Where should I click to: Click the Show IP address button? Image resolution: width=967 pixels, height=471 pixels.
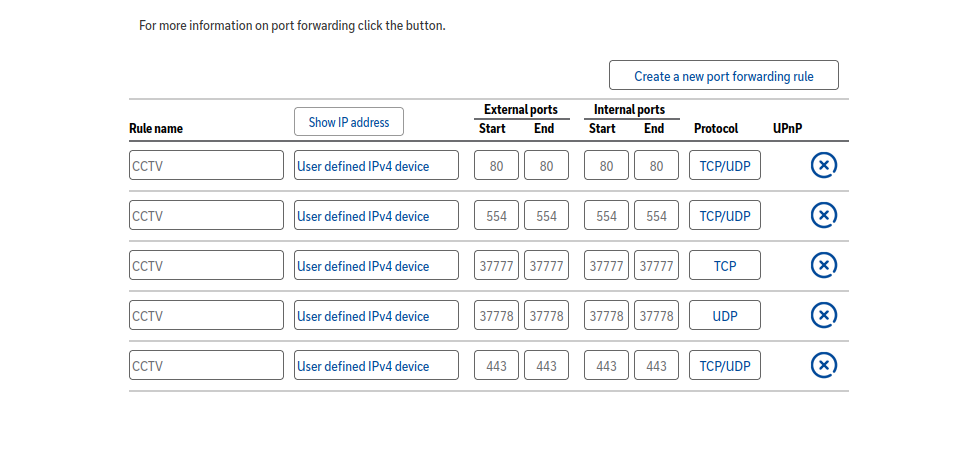[348, 122]
